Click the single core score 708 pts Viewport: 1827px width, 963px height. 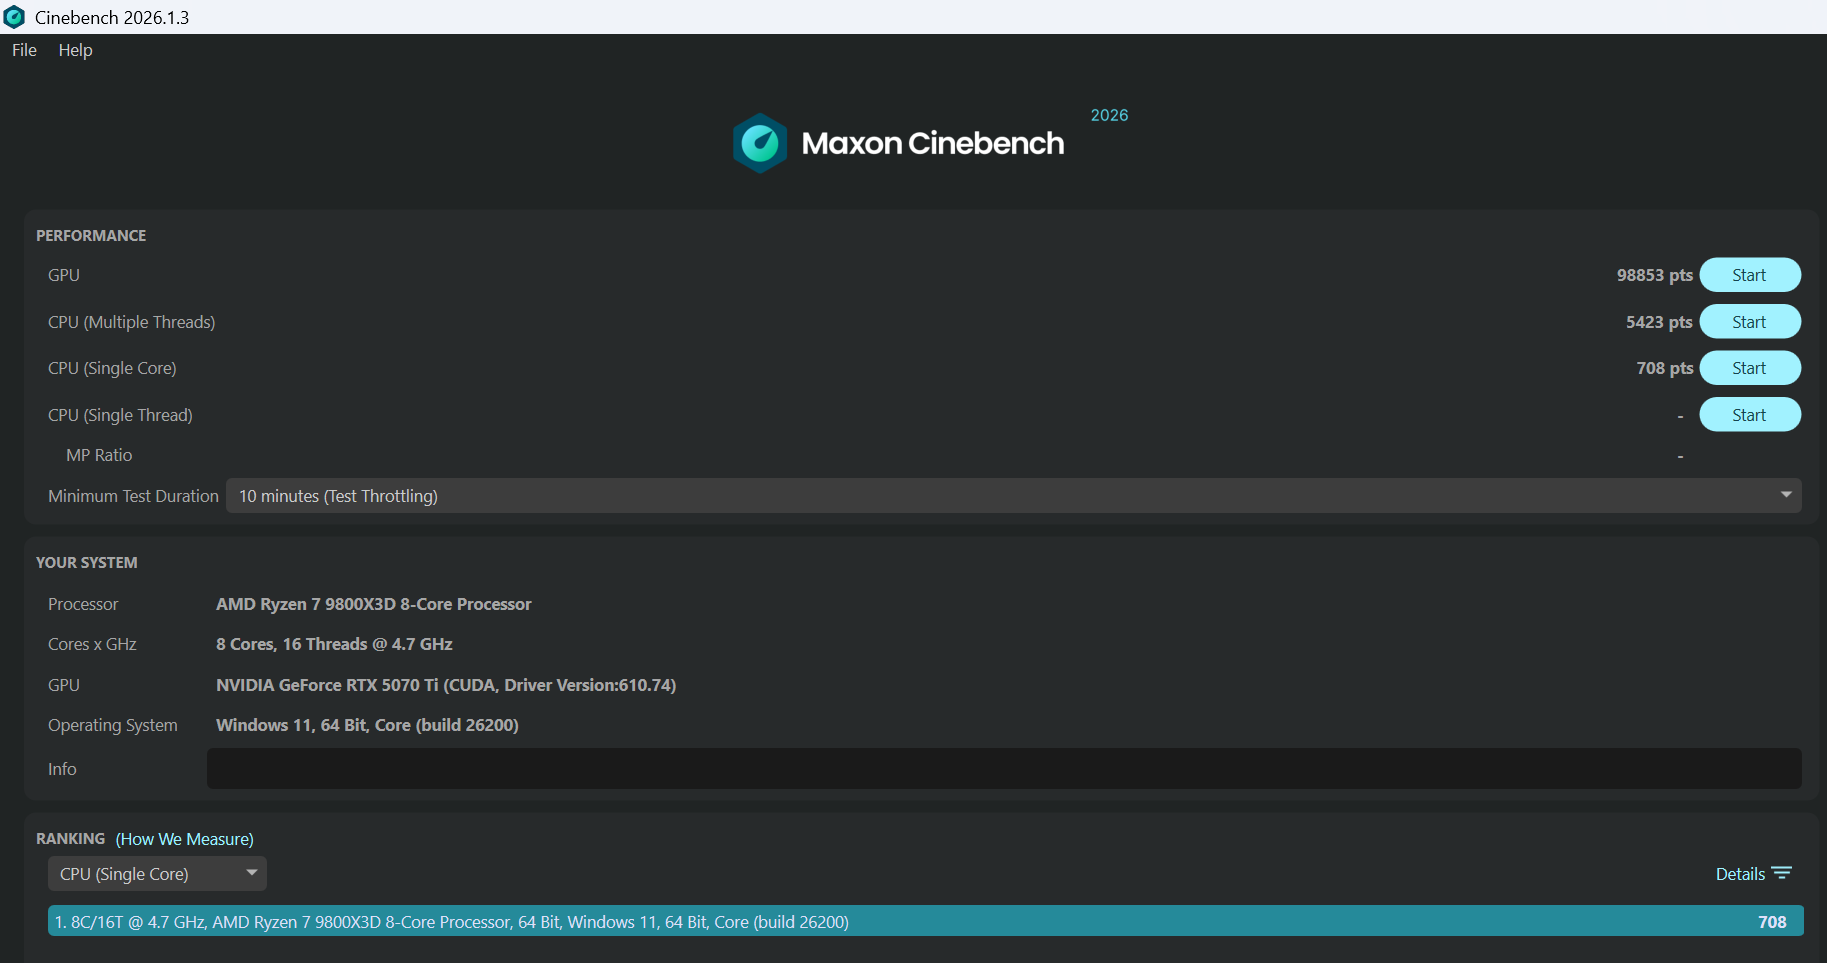point(1665,368)
